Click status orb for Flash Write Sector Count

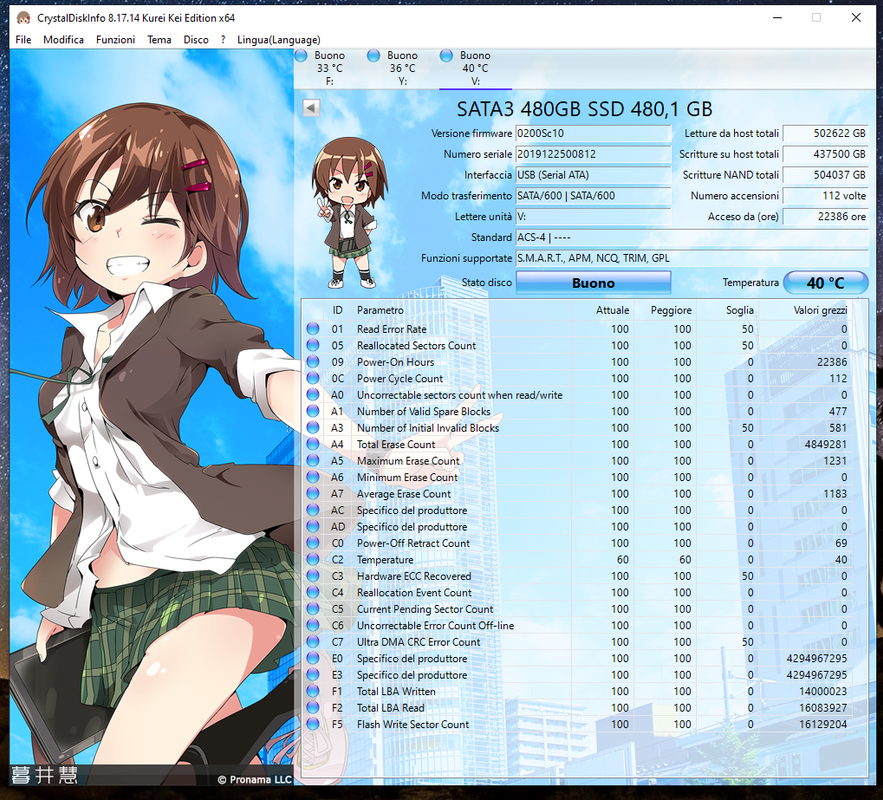313,724
